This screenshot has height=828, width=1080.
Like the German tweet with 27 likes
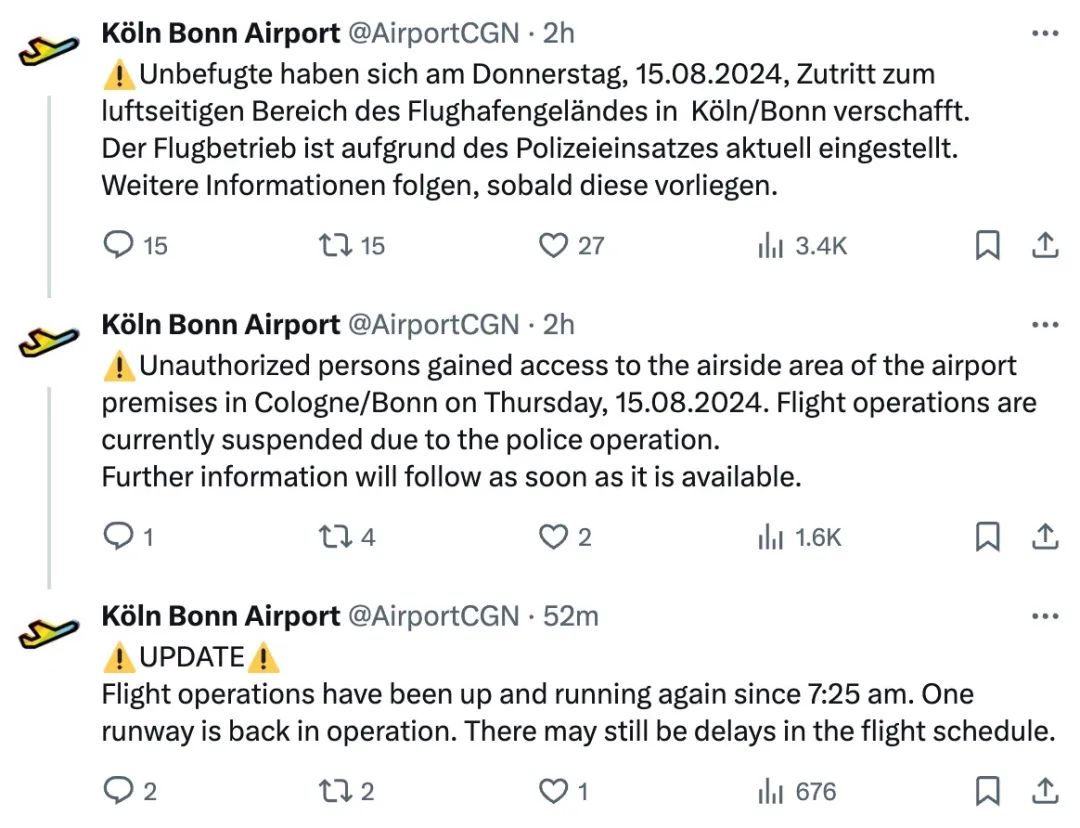tap(553, 245)
